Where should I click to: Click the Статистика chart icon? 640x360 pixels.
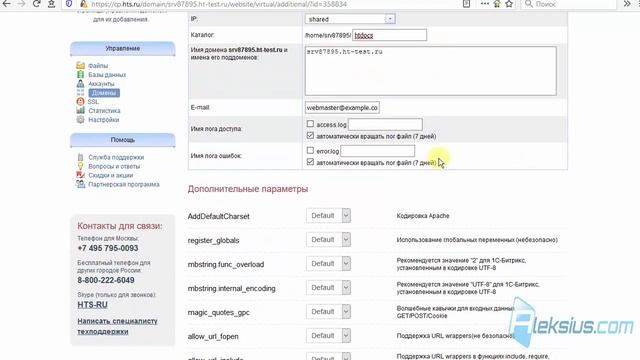point(80,111)
